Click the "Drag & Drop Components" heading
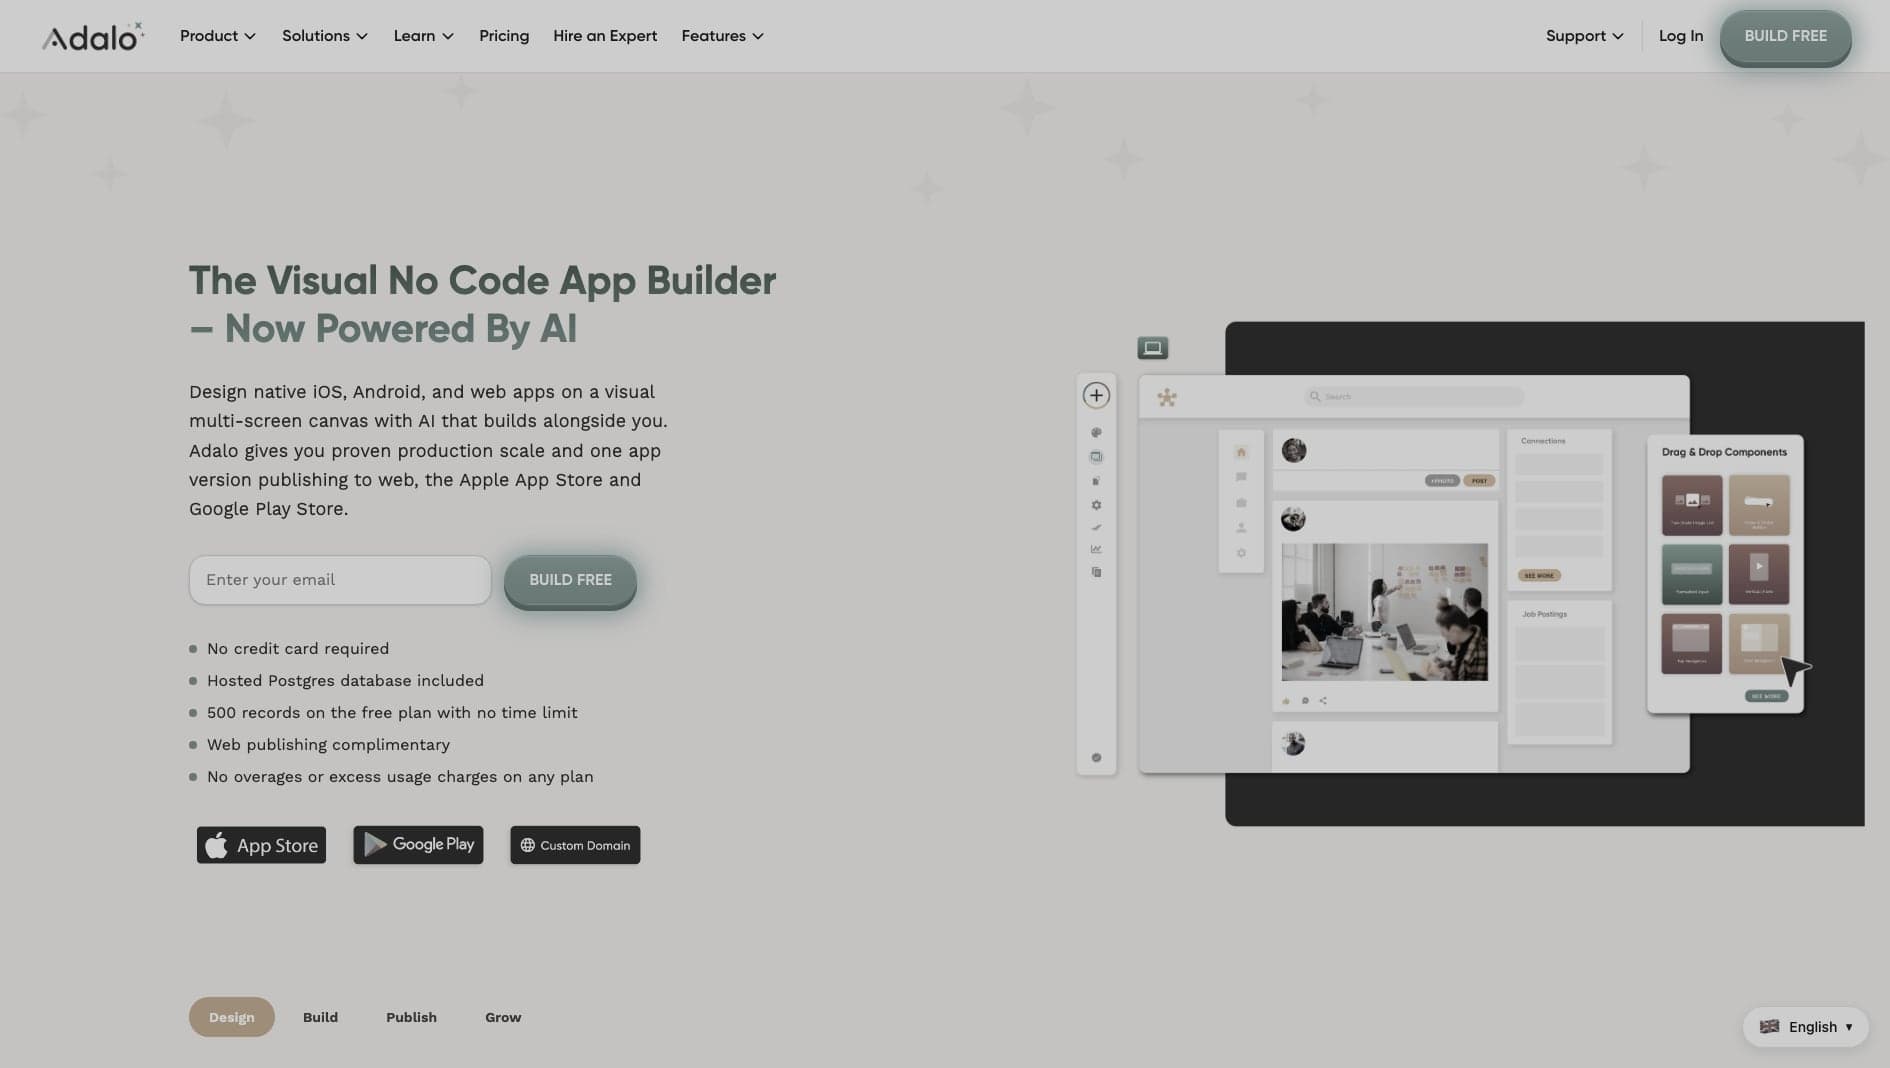The image size is (1890, 1068). [1724, 452]
